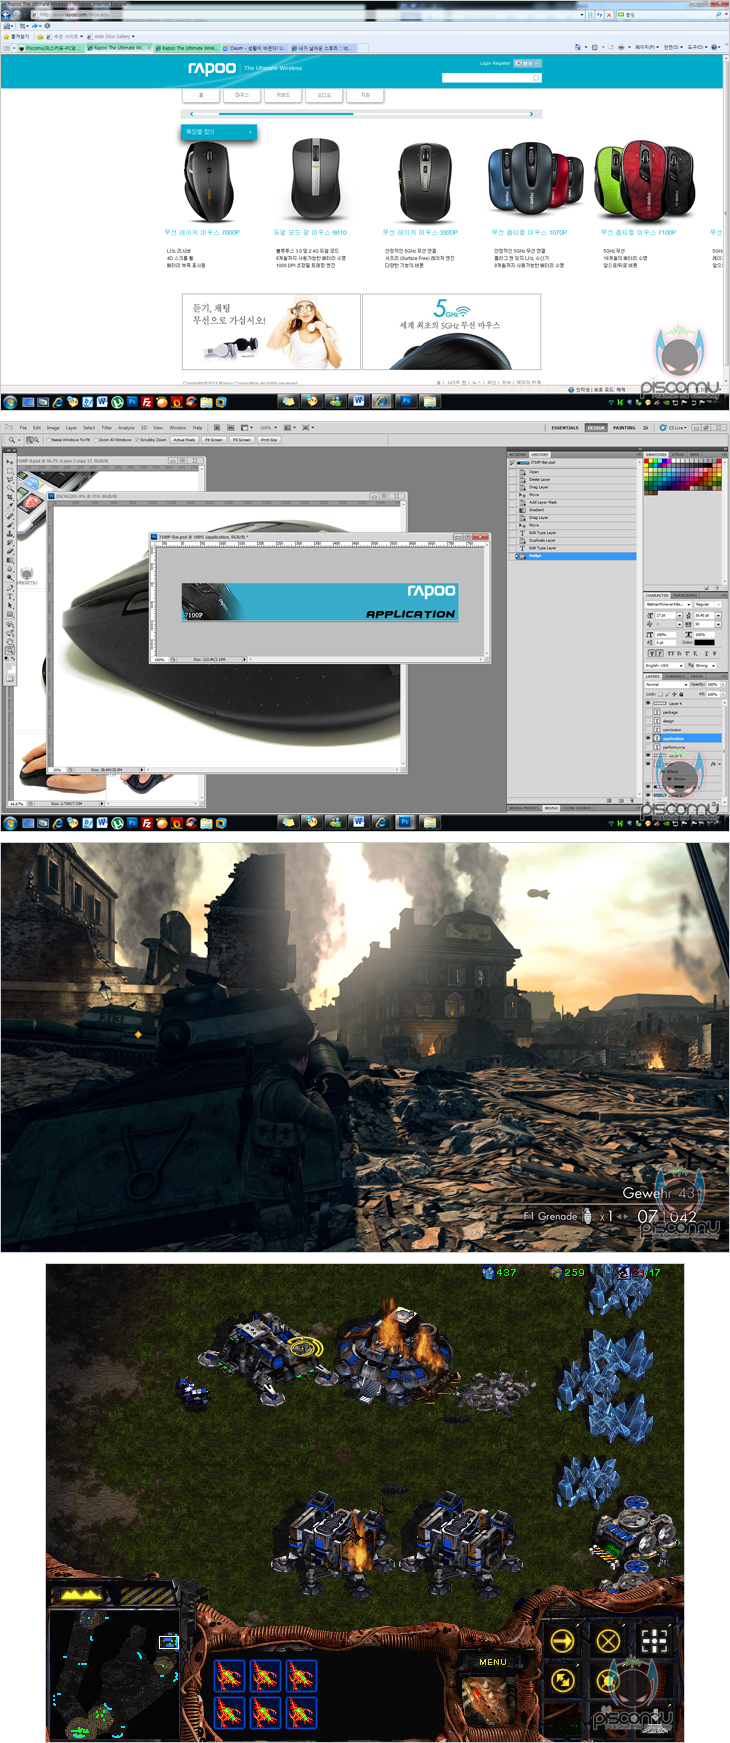Select the Eraser tool in toolbox
This screenshot has height=1743, width=730.
tap(10, 551)
